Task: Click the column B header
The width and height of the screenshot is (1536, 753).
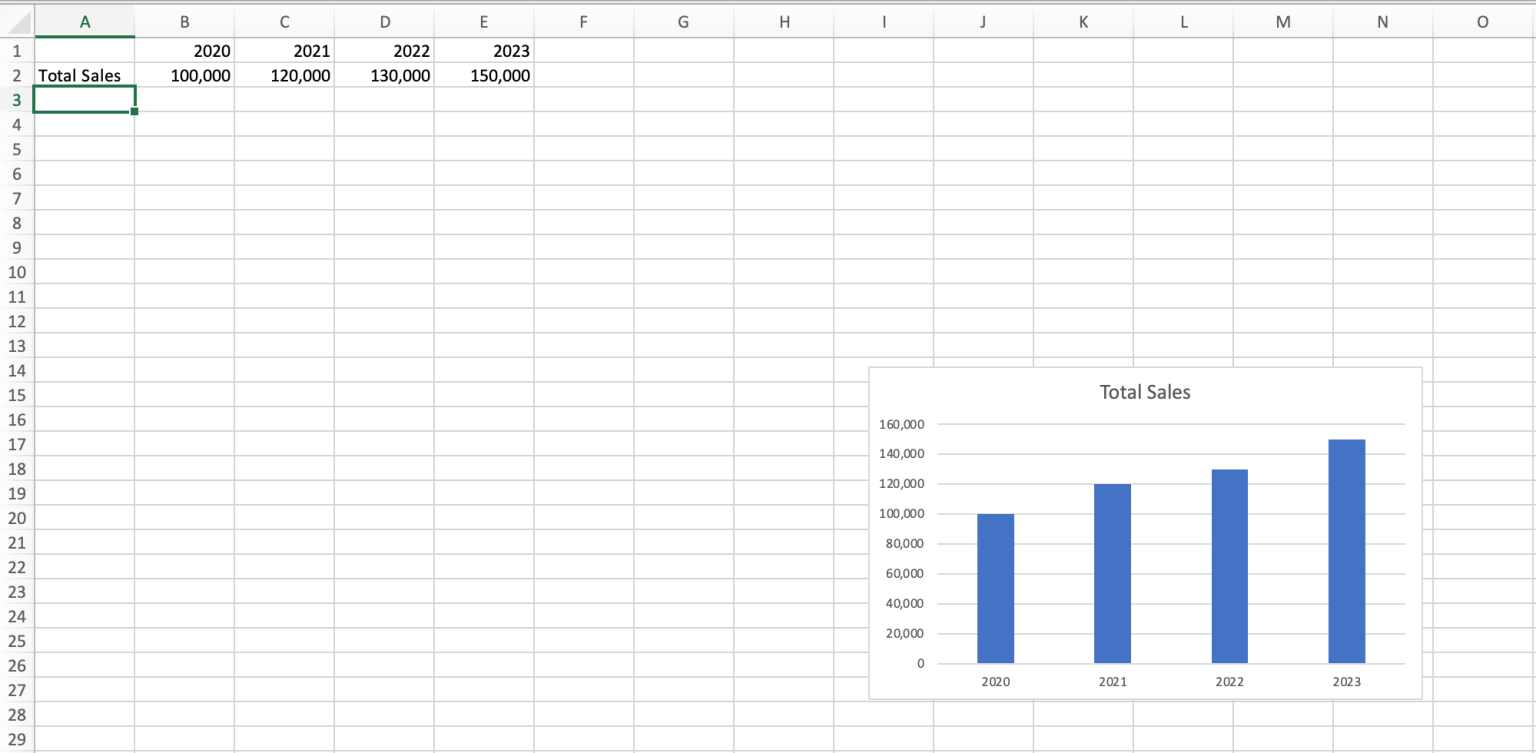Action: 184,20
